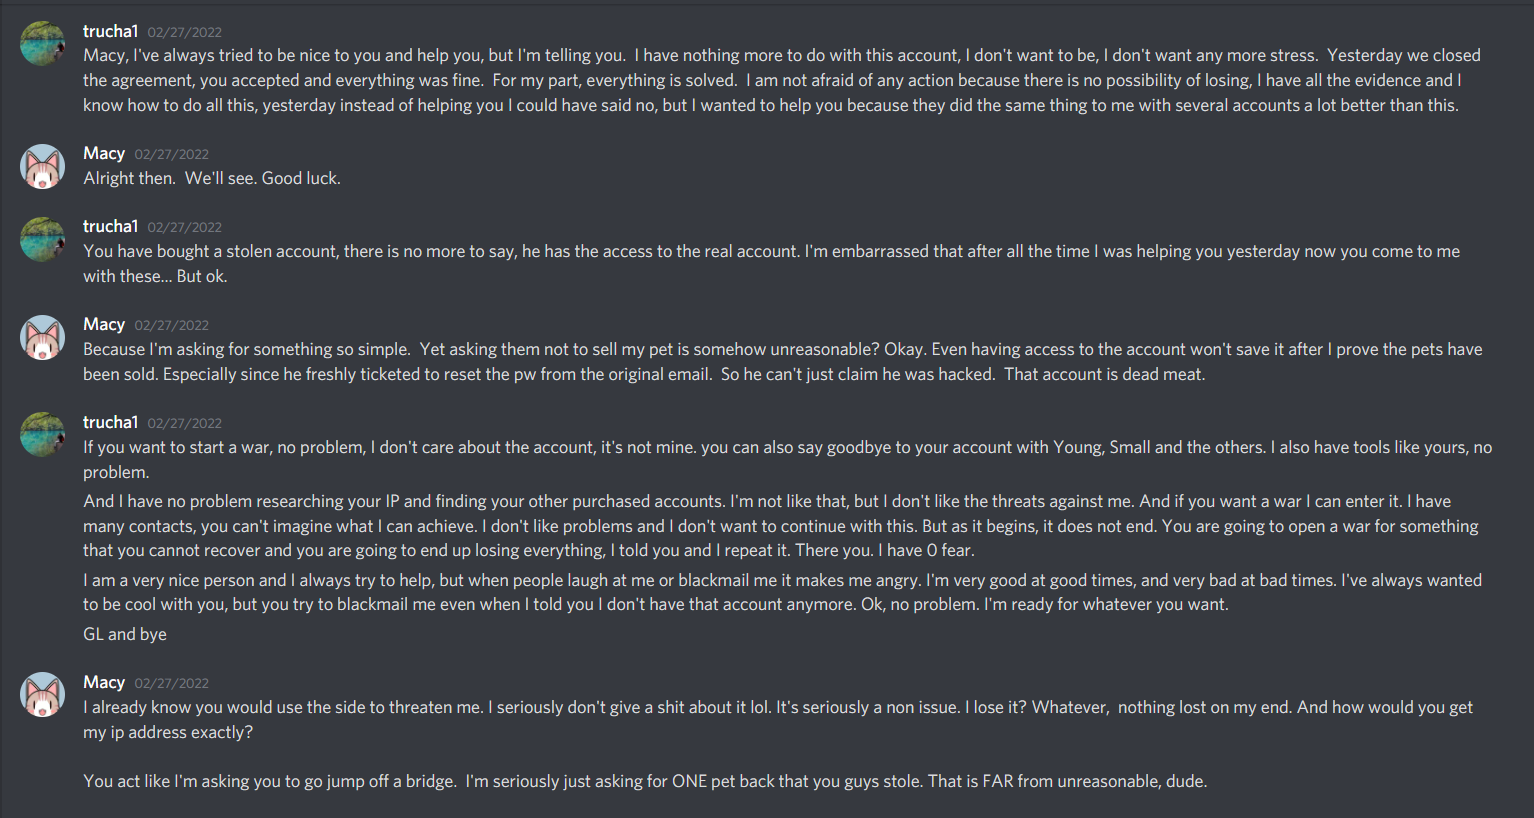Click Macy's avatar on the last message
1534x818 pixels.
[42, 695]
